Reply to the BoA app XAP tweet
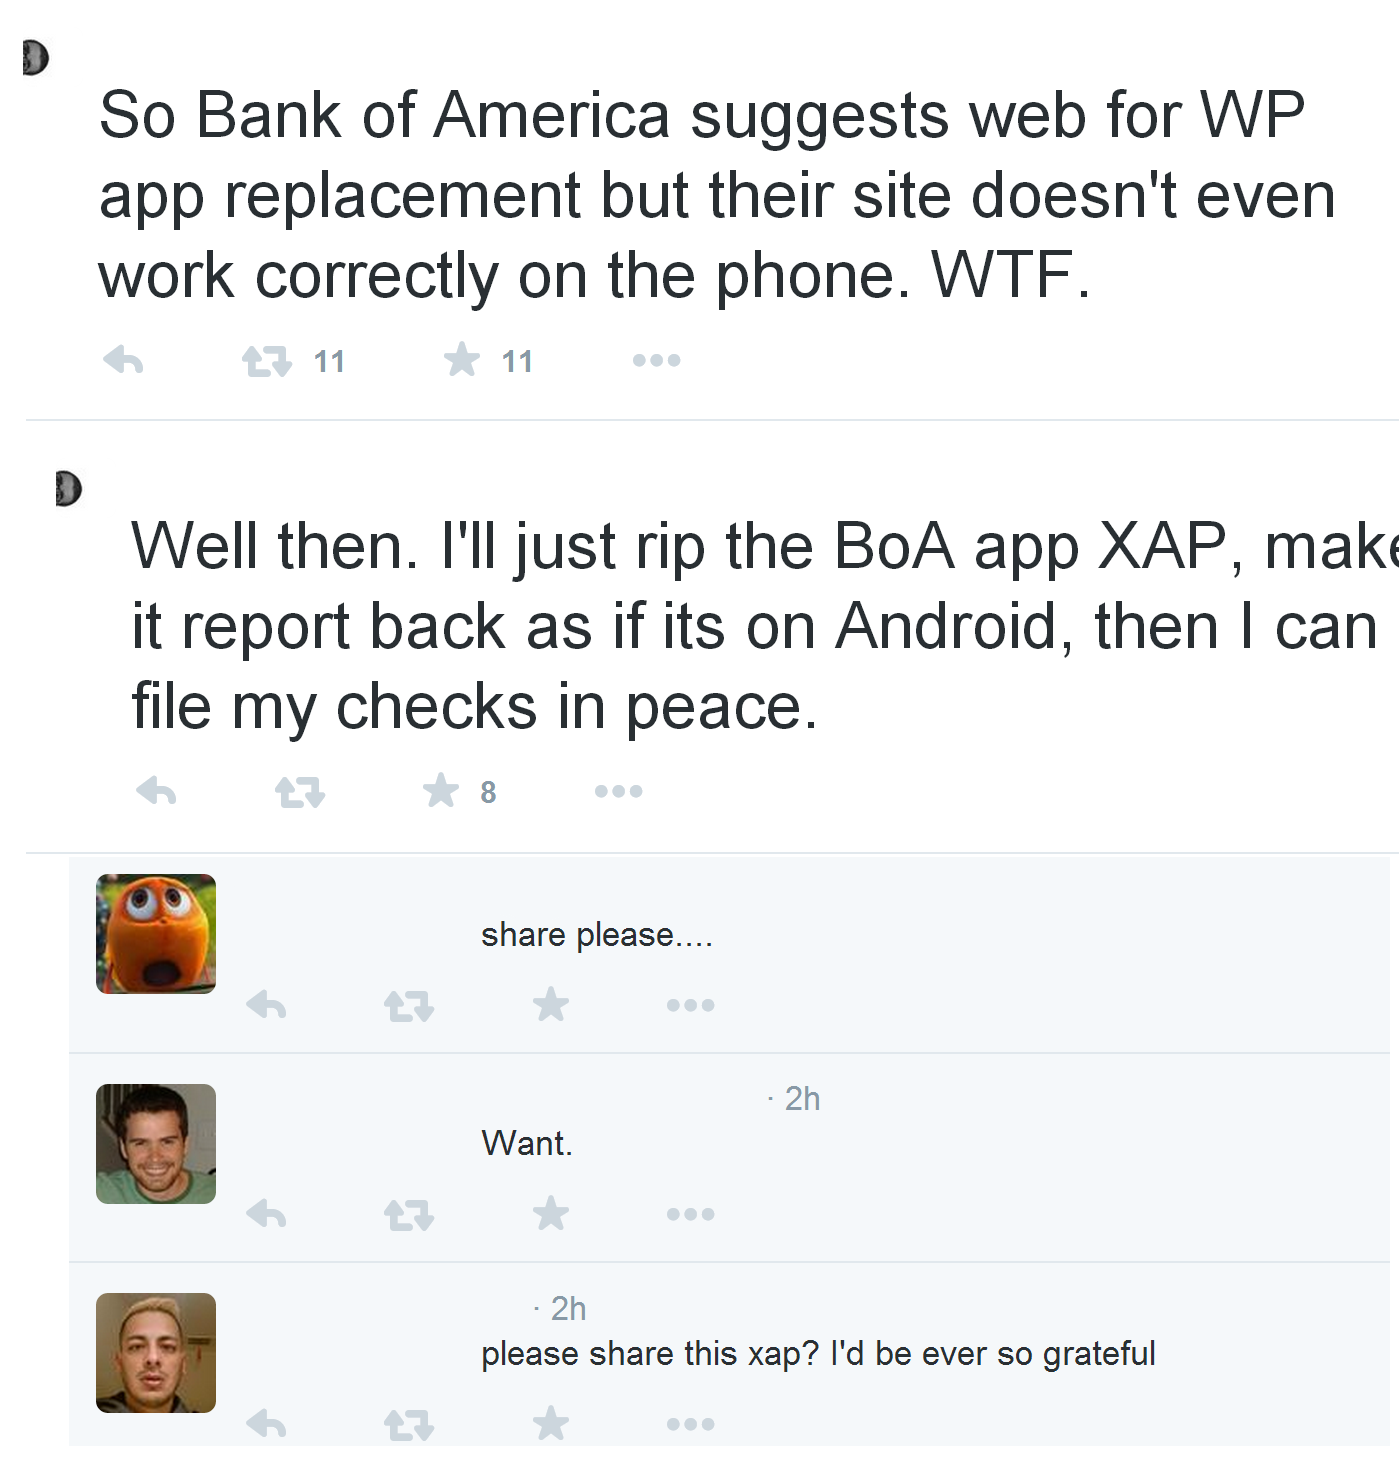The height and width of the screenshot is (1459, 1399). pos(156,791)
